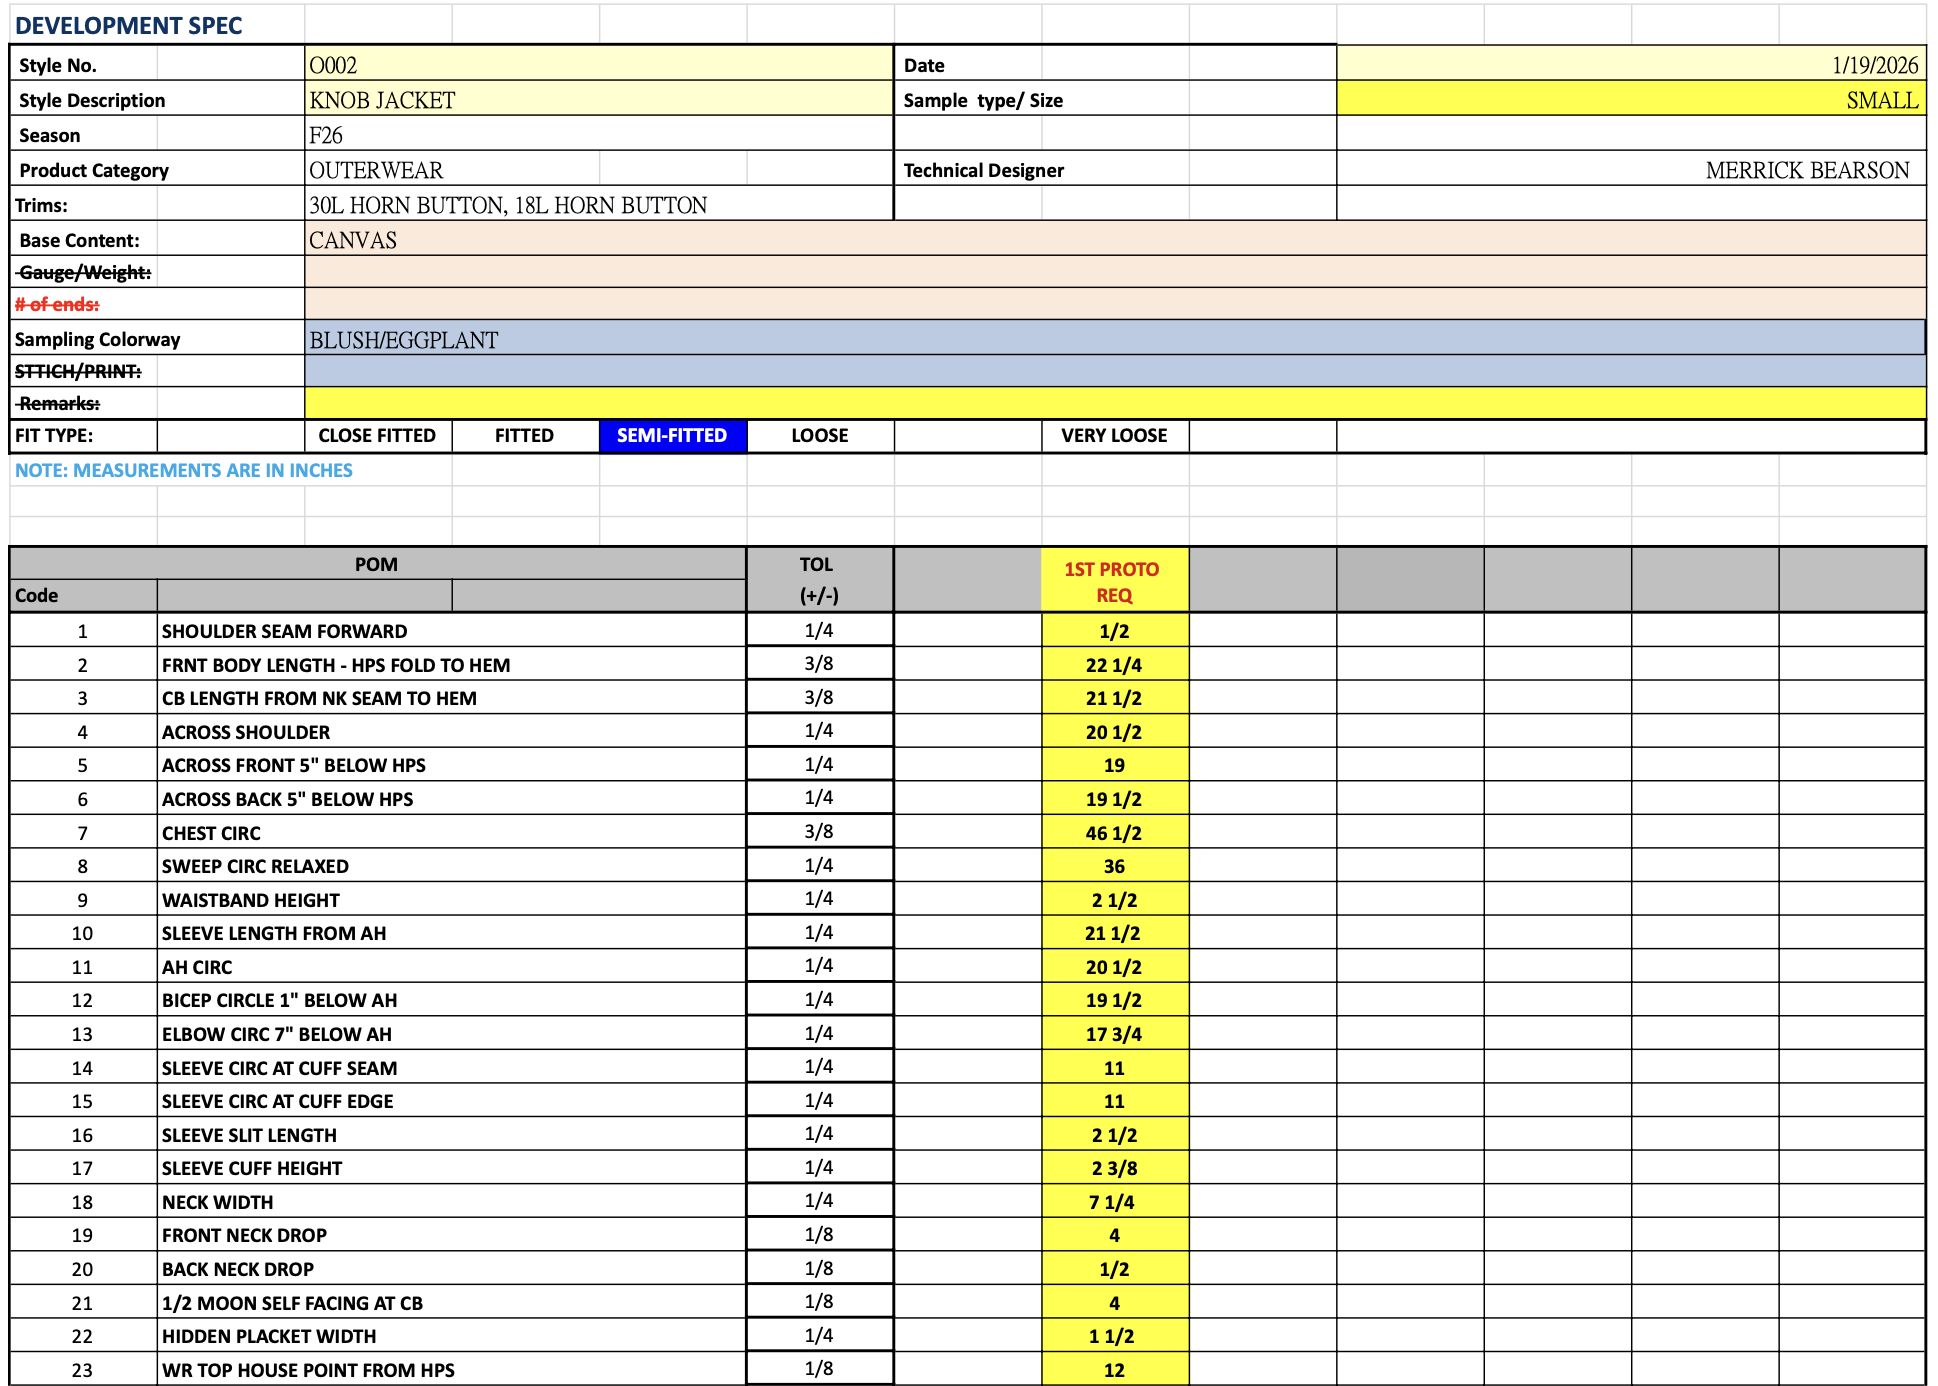Click the LOOSE fit type option
Viewport: 1938px width, 1386px height.
coord(819,436)
